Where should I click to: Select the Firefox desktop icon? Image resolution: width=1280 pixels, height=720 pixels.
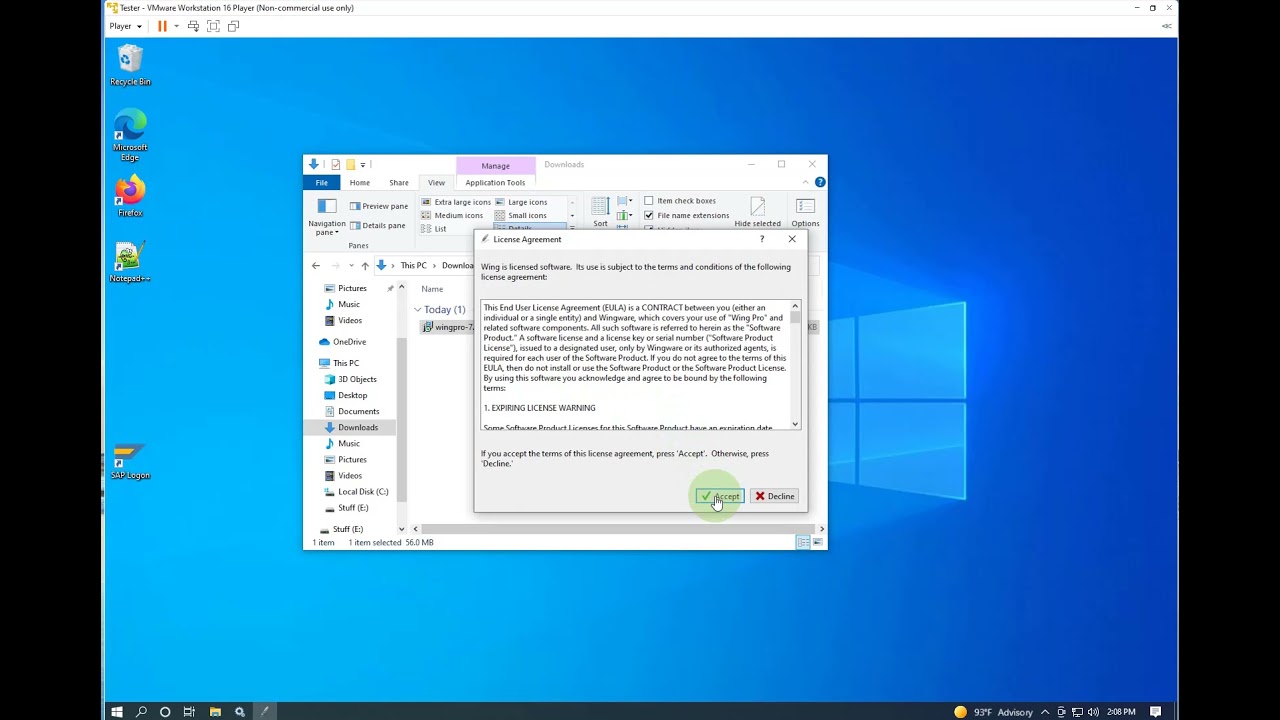(130, 197)
